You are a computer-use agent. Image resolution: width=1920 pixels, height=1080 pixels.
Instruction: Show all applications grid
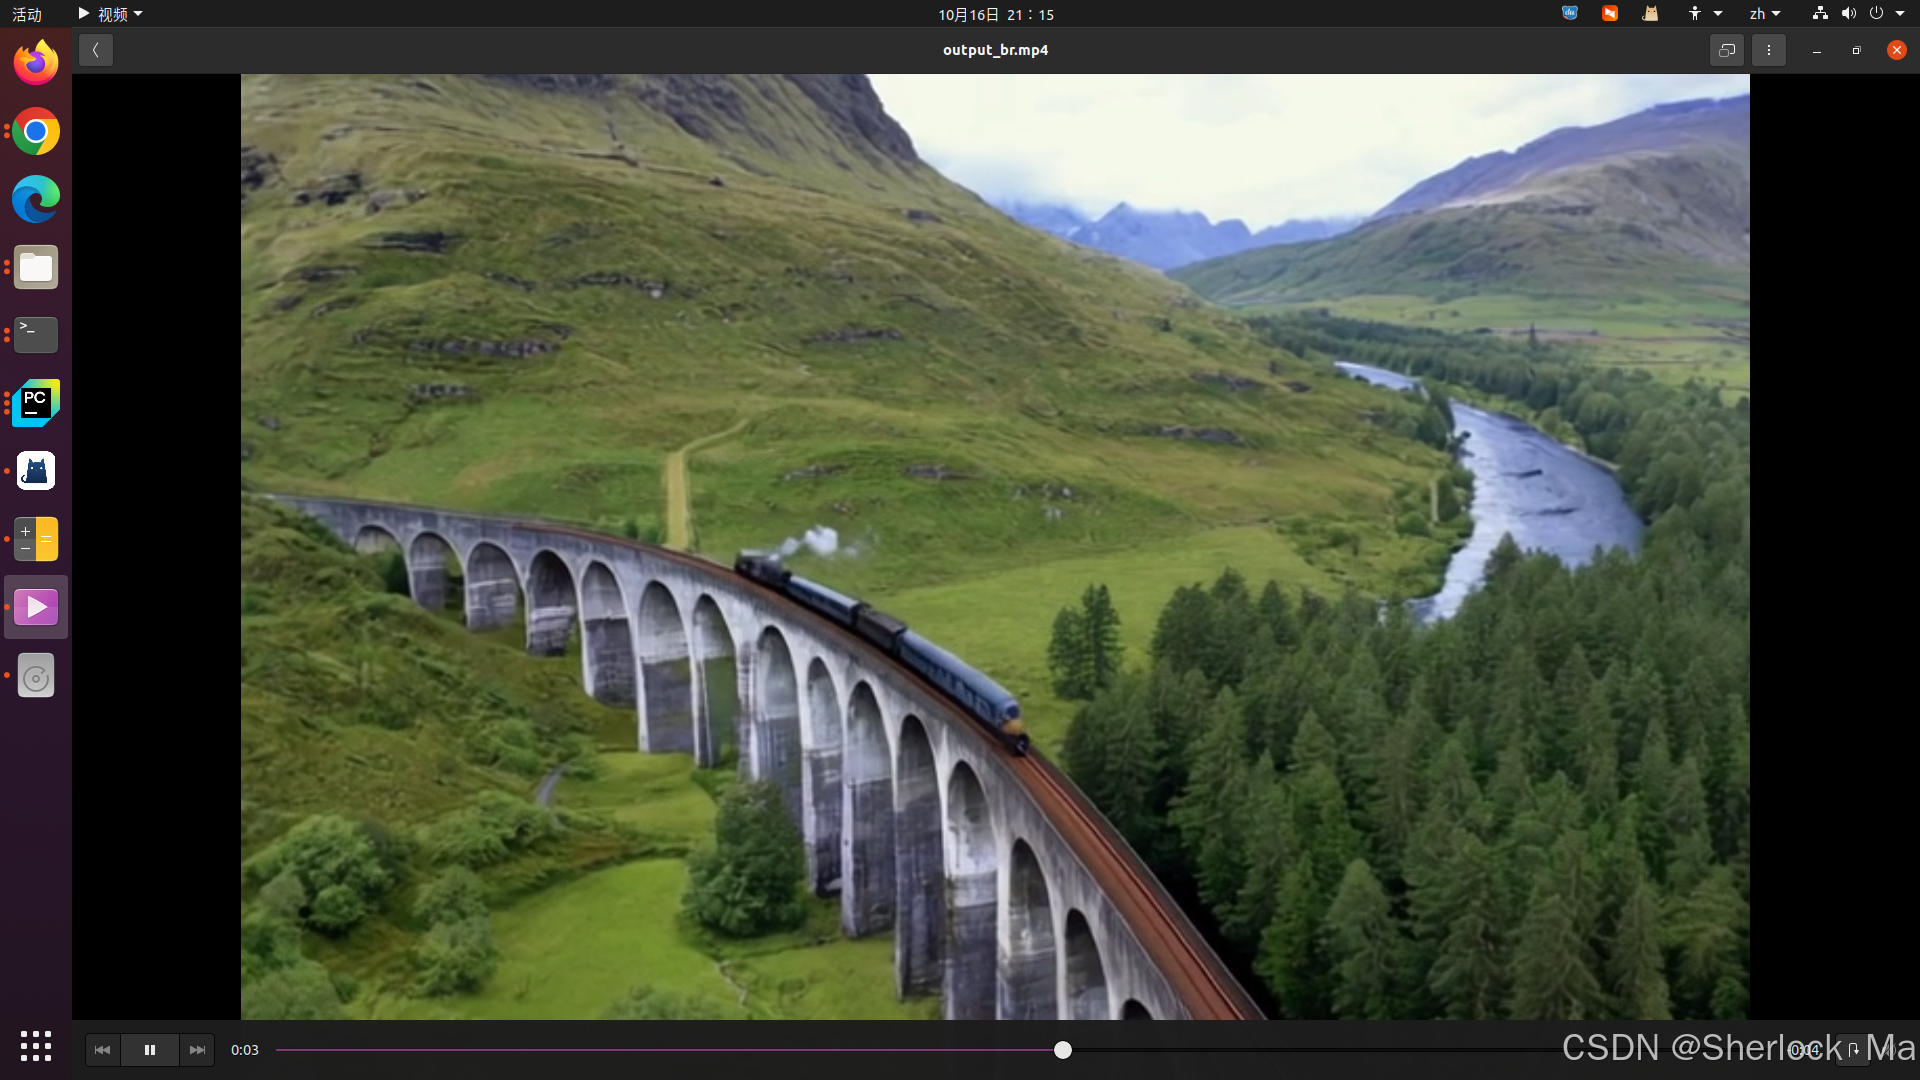(x=36, y=1046)
